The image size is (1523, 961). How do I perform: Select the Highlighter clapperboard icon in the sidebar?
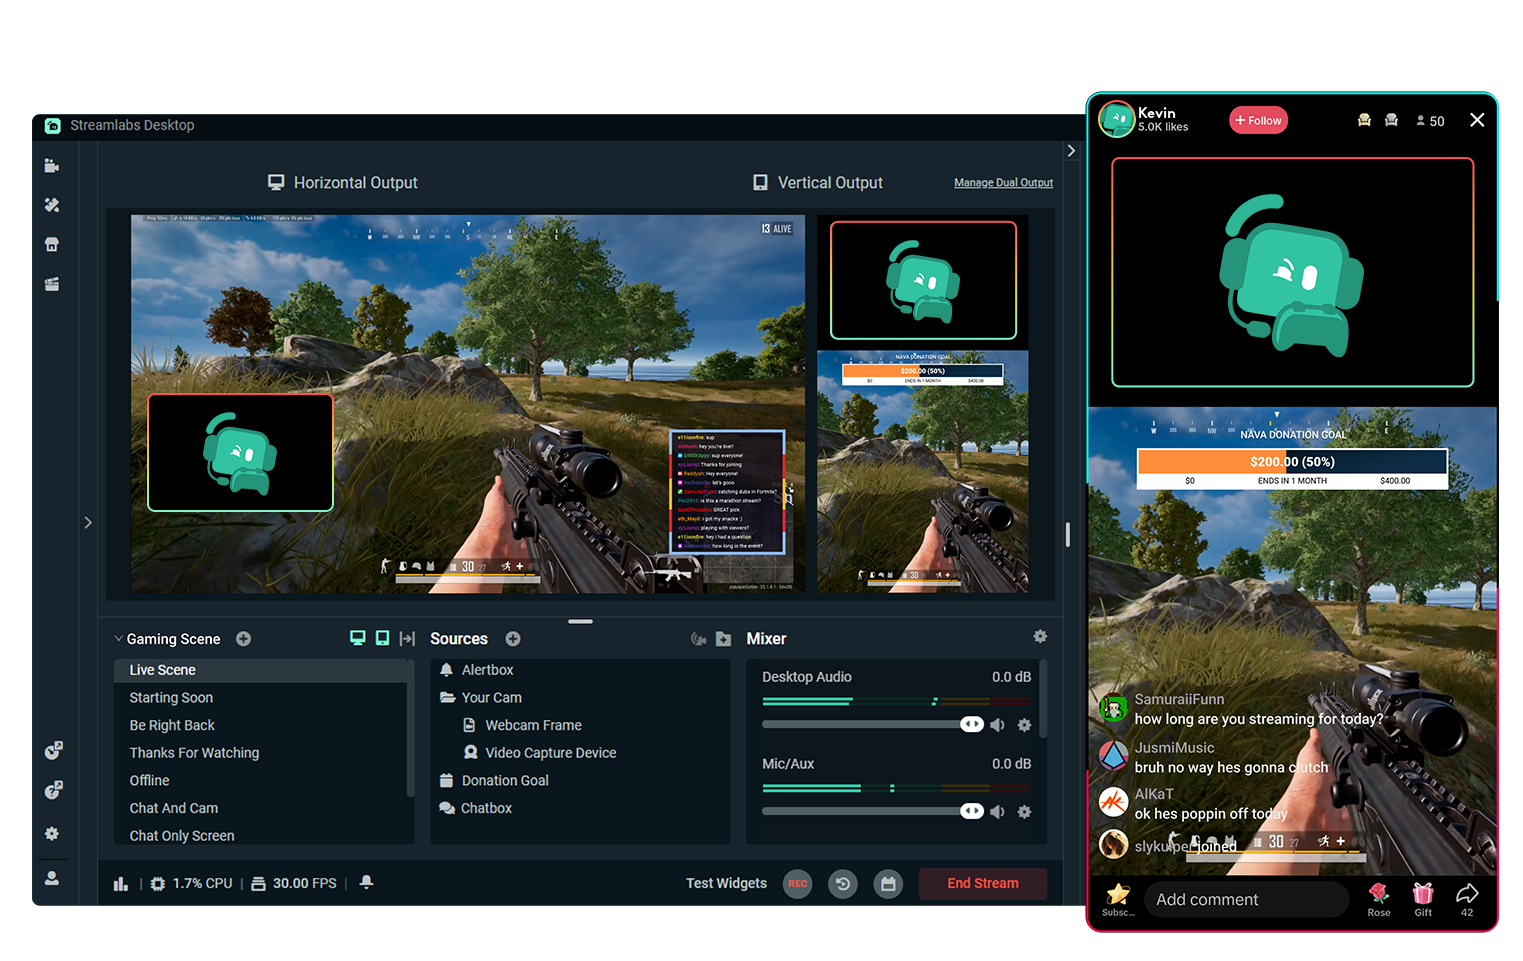pos(52,284)
